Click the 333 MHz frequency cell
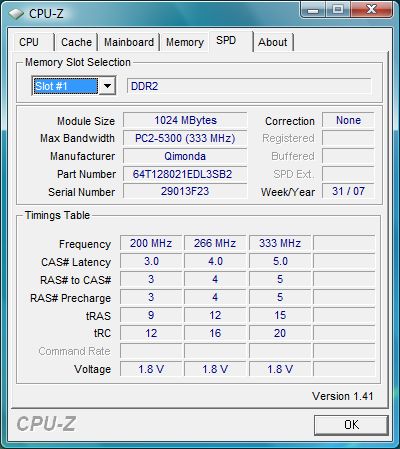The height and width of the screenshot is (449, 400). click(x=280, y=243)
